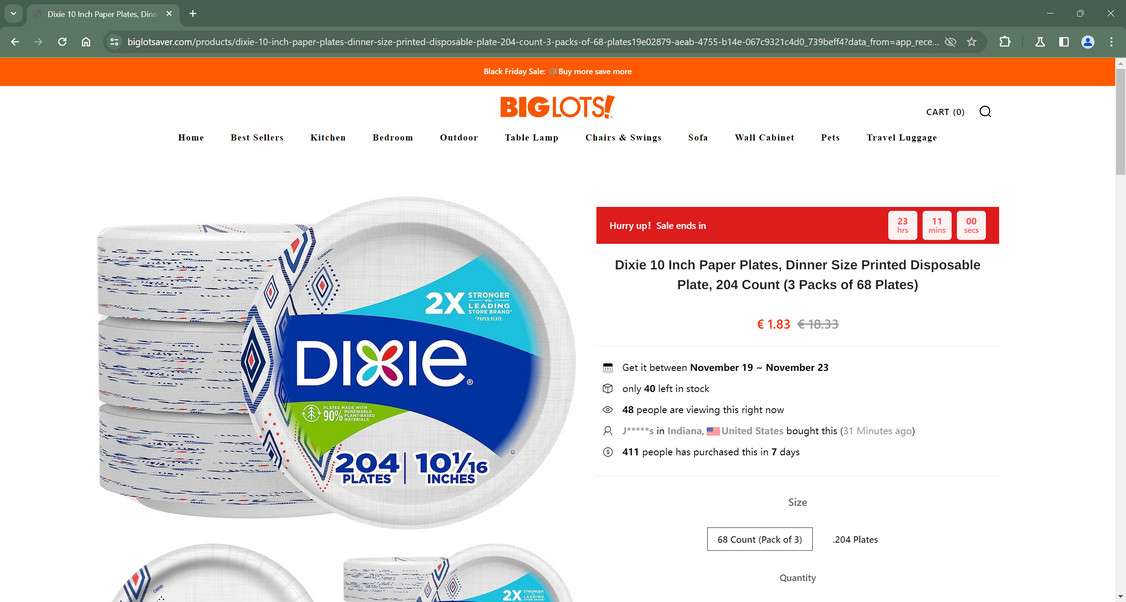View site information in address bar
The image size is (1126, 602).
click(114, 42)
